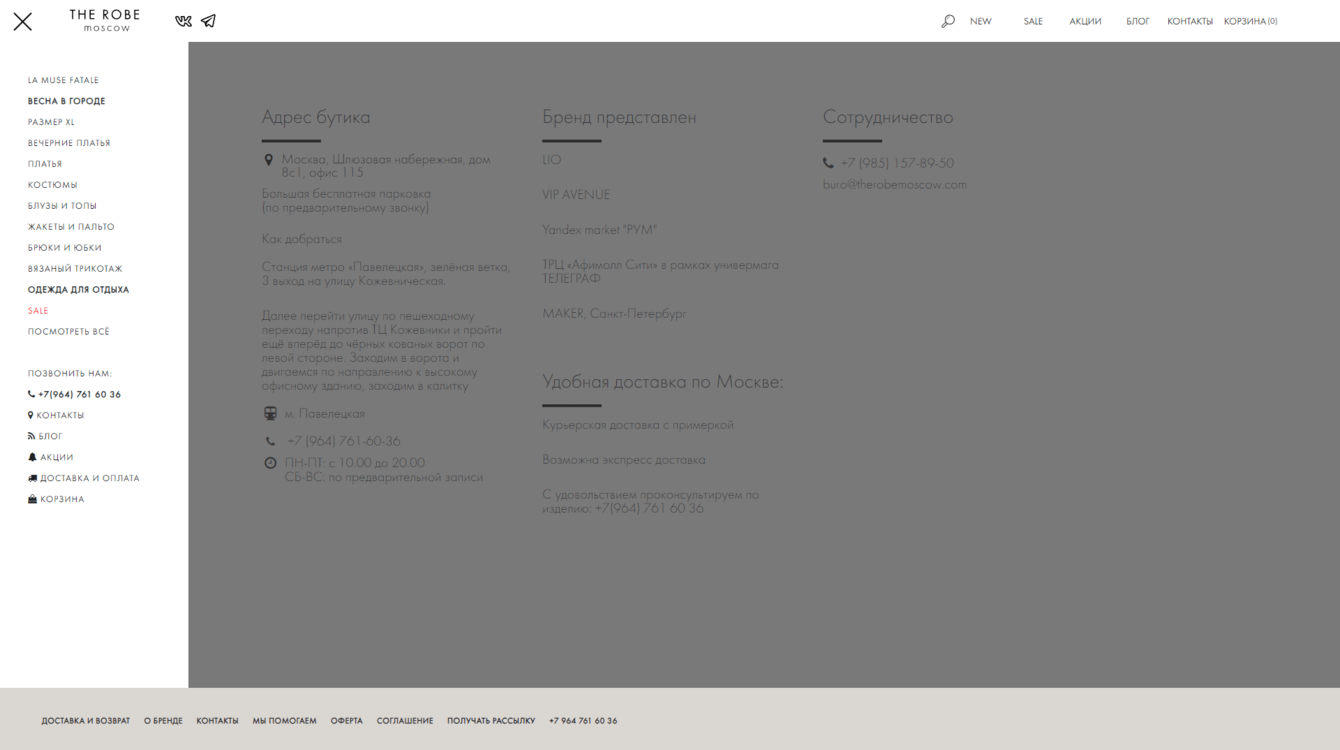
Task: Open ВЯЗАНЫЙ ТРИКОТАЖ category
Action: 75,269
